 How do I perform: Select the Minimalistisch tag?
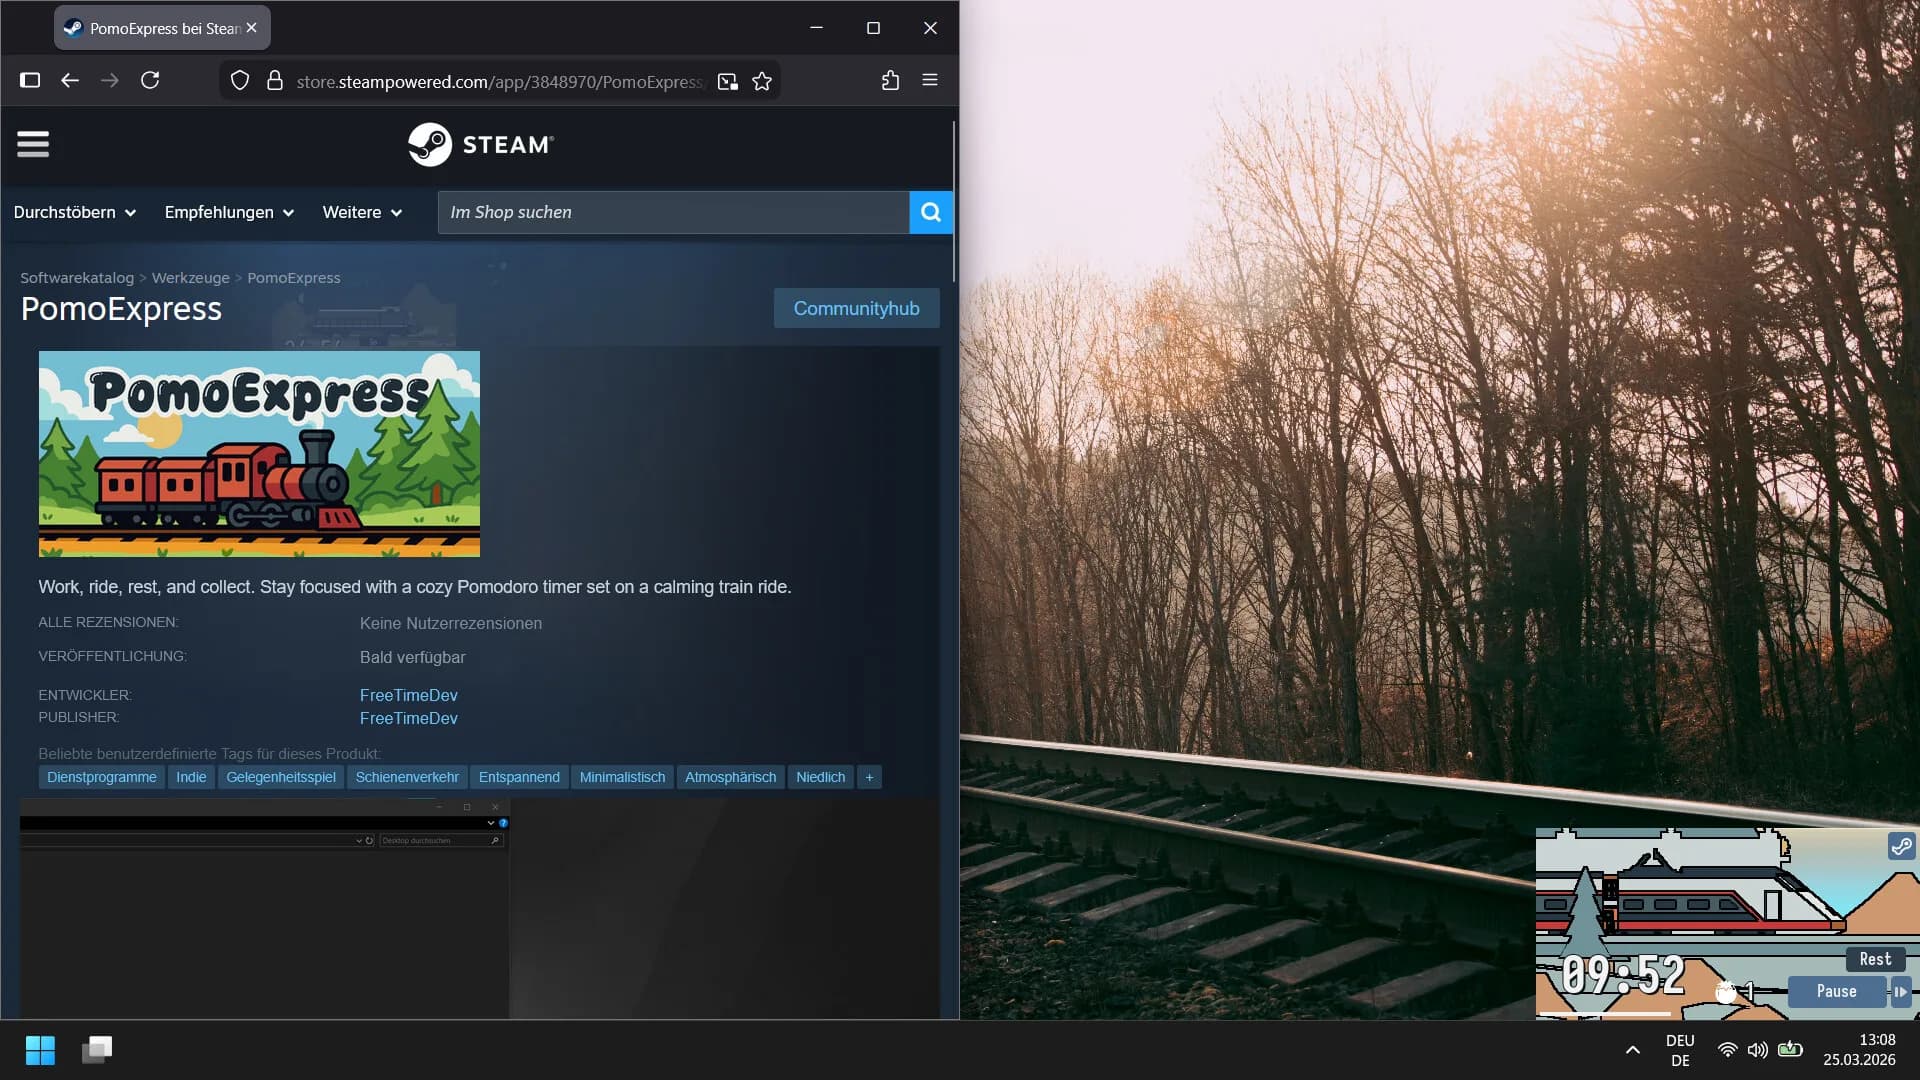pyautogui.click(x=622, y=777)
